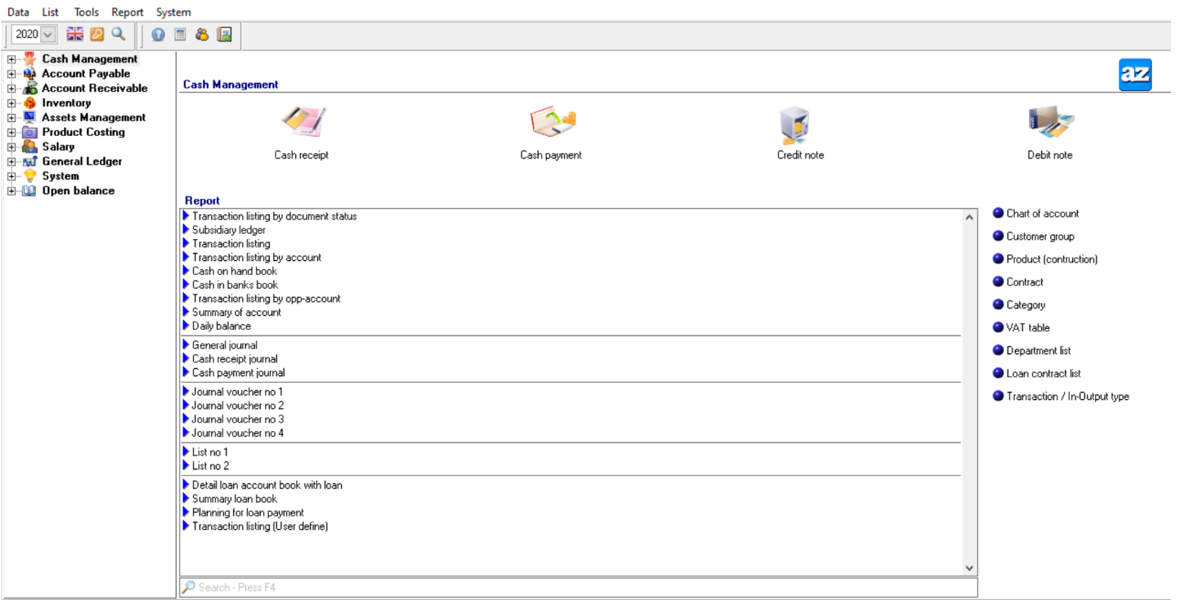Expand the Inventory tree node
This screenshot has height=600, width=1188.
[x=12, y=103]
